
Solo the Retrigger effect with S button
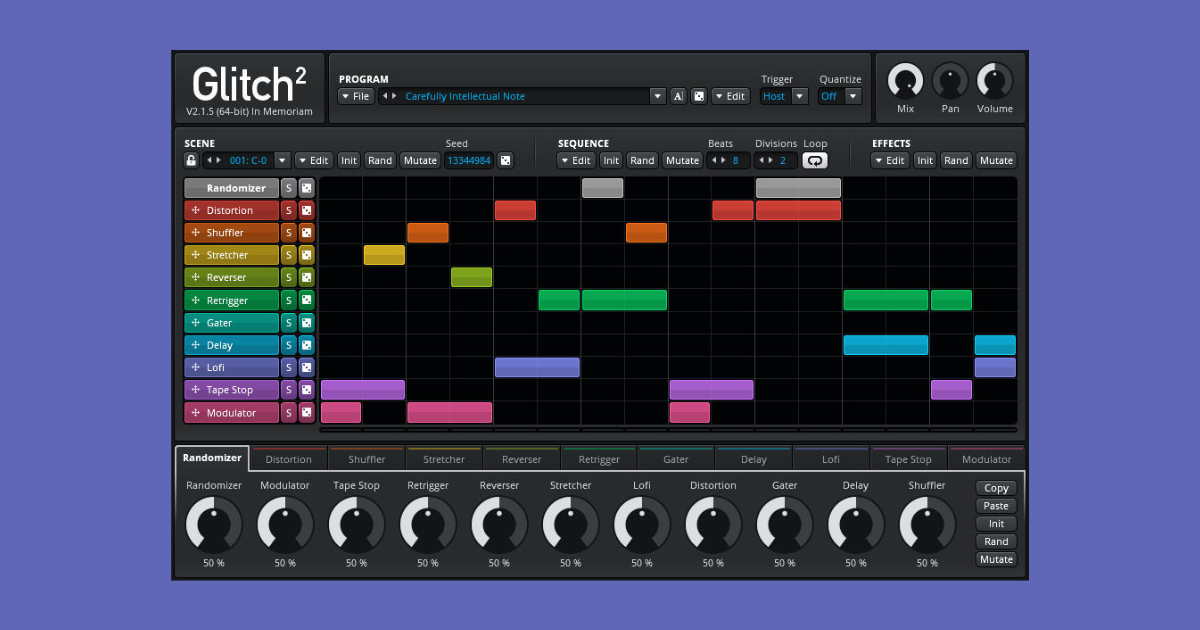[288, 300]
